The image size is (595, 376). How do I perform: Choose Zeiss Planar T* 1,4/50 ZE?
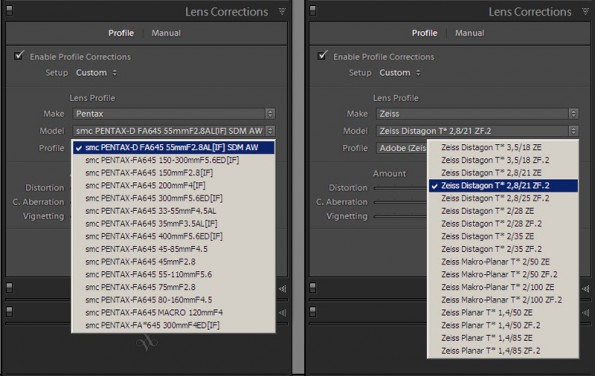coord(503,313)
